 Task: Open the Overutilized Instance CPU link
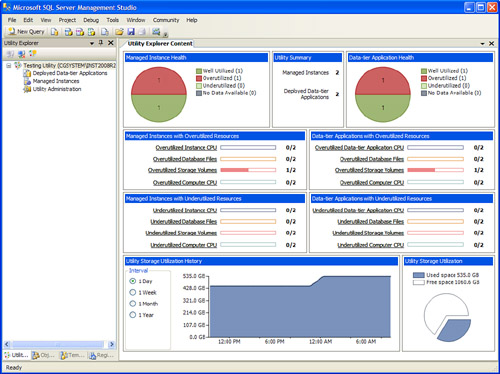186,148
